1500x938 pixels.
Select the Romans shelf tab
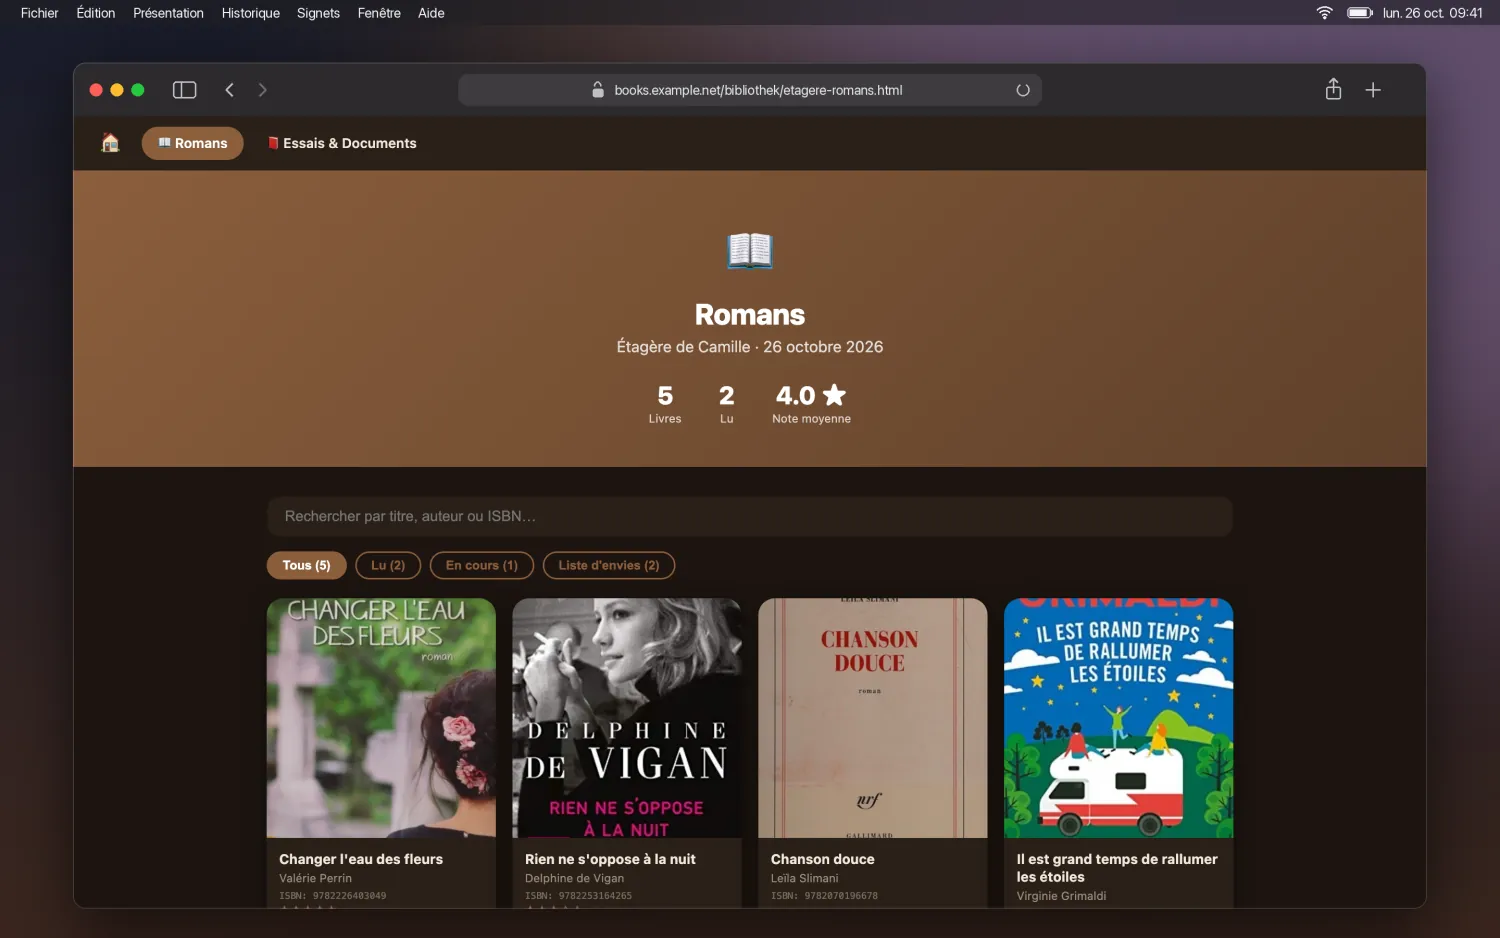[193, 143]
